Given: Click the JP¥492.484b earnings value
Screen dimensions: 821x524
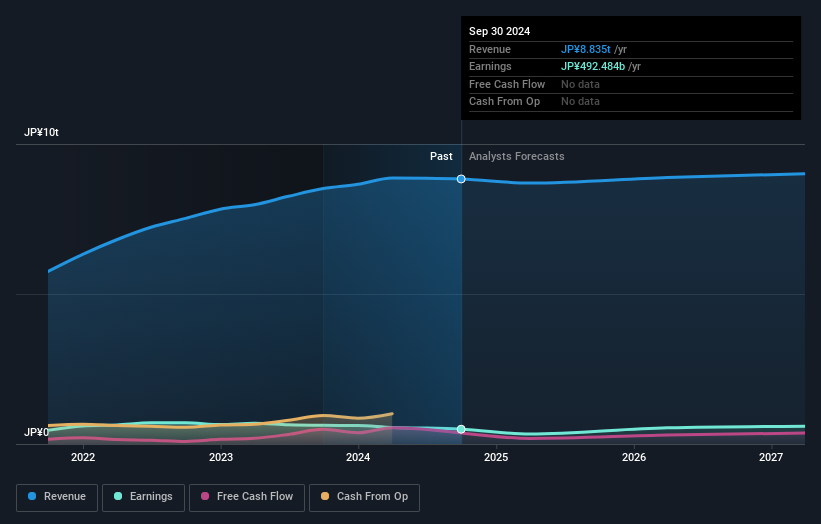Looking at the screenshot, I should pos(593,66).
